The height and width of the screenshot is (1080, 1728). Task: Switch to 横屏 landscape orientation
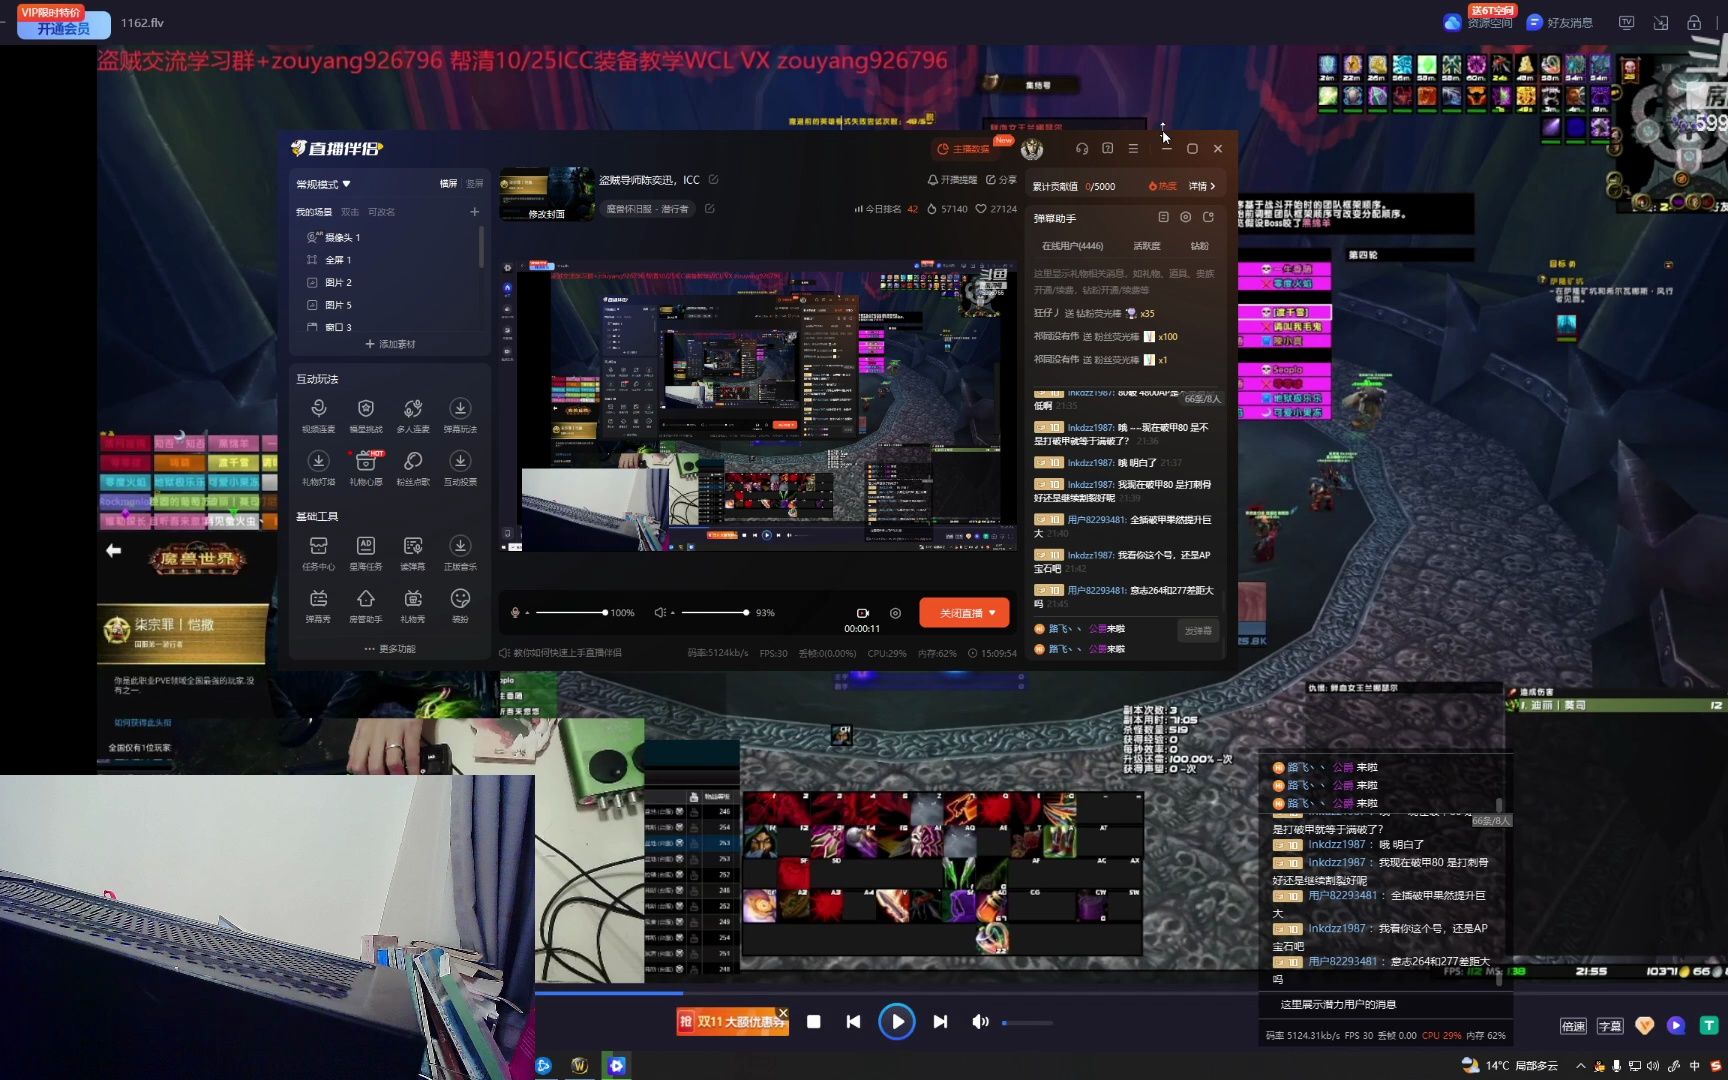[x=448, y=184]
